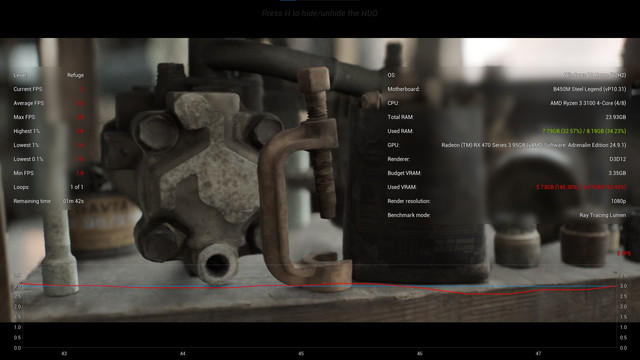640x360 pixels.
Task: Click the level name 'Refuge'
Action: point(76,75)
